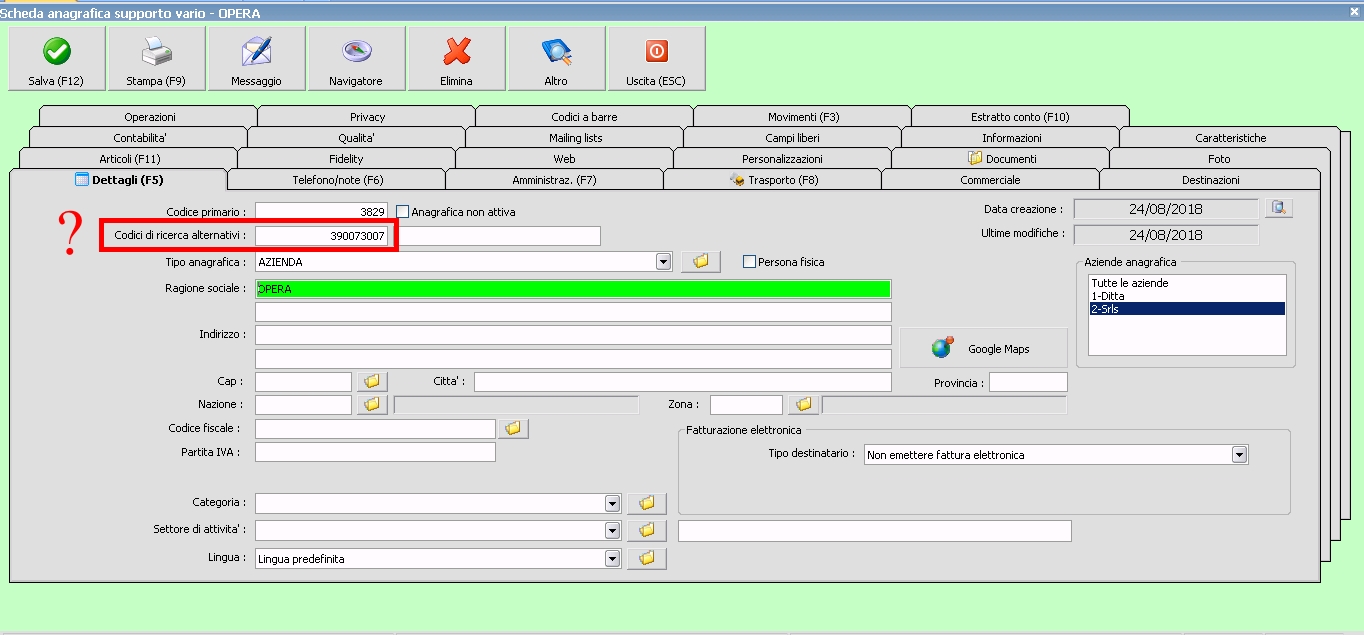Select Tutte le aziende in Aziende anagrafica
The height and width of the screenshot is (635, 1364).
click(x=1186, y=283)
